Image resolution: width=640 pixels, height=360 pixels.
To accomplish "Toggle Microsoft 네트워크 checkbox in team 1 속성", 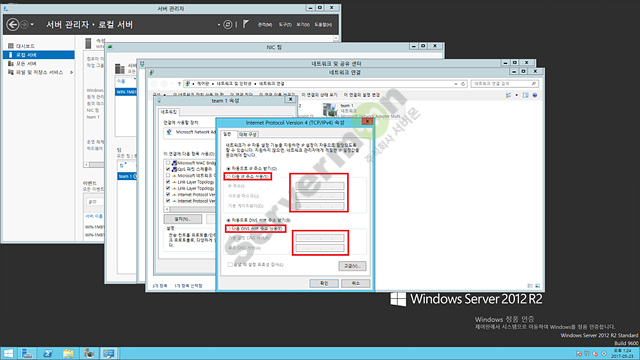I will (168, 176).
